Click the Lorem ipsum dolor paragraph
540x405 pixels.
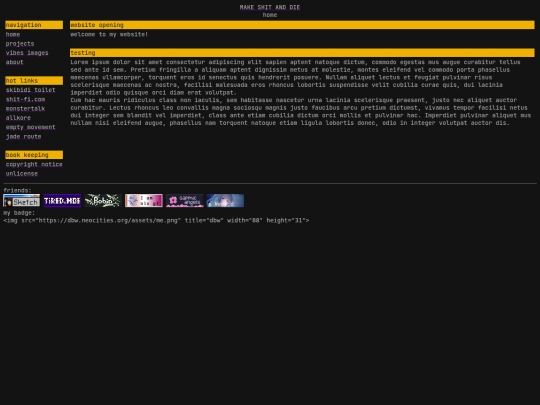[x=295, y=77]
